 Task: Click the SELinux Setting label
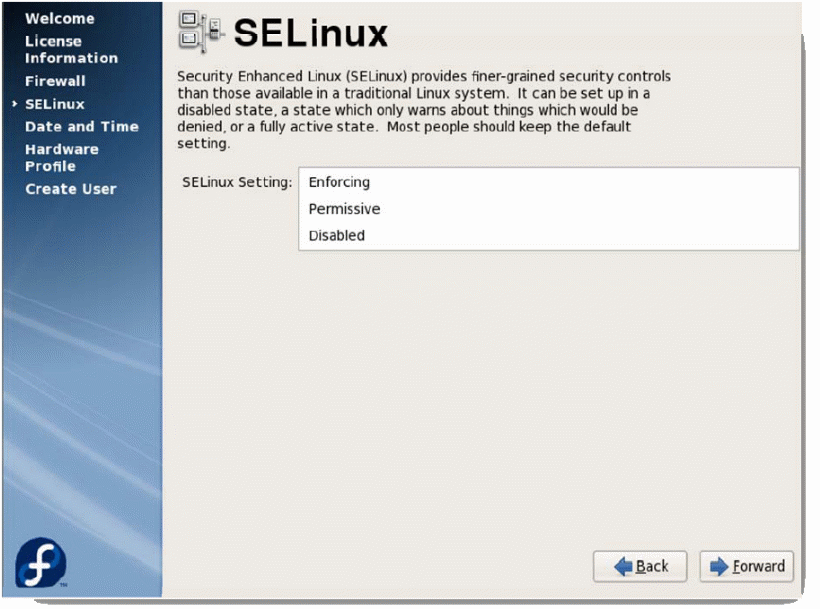pyautogui.click(x=236, y=183)
